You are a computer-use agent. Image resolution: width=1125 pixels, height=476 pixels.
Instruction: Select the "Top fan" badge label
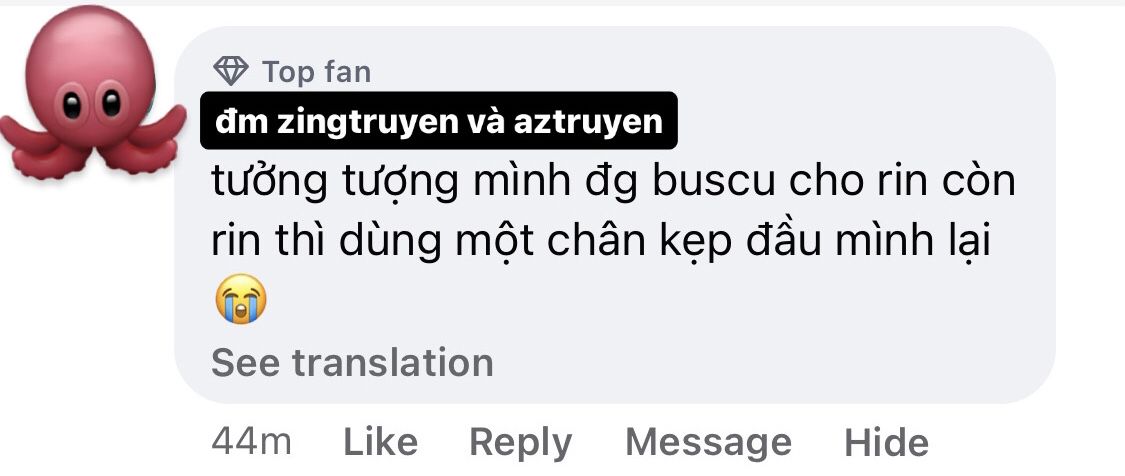[x=316, y=72]
